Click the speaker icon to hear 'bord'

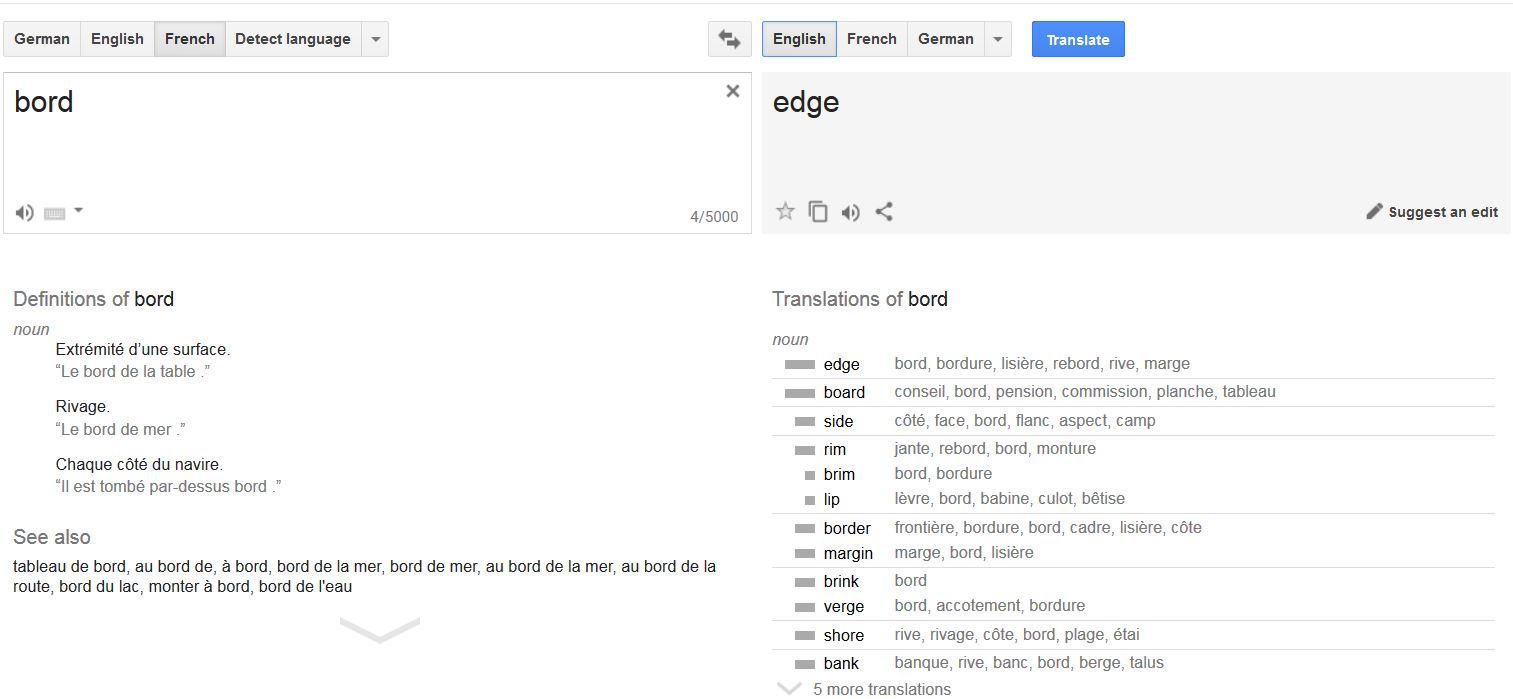[x=24, y=211]
